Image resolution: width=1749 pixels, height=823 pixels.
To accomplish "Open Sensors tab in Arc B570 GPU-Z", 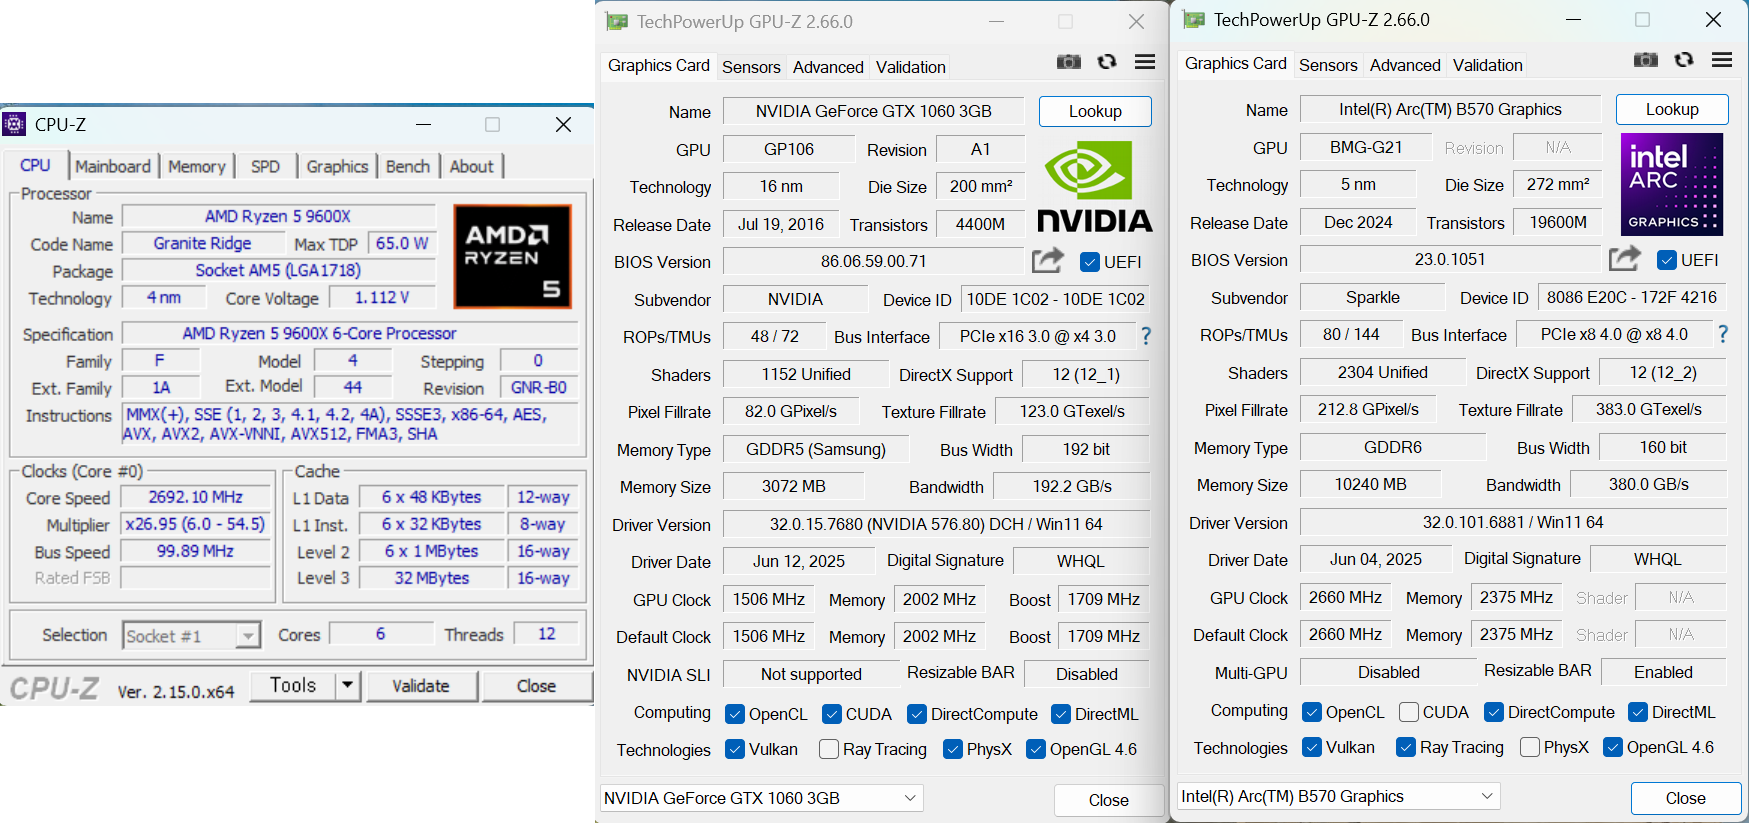I will (1328, 65).
